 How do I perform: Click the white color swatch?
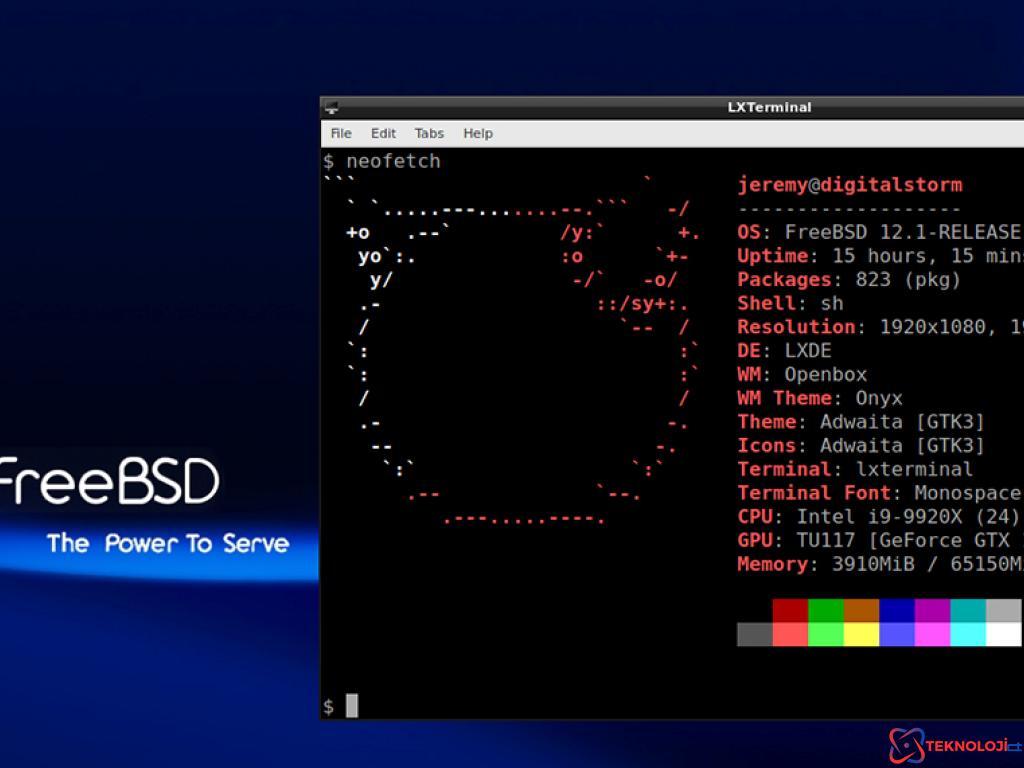(1003, 634)
